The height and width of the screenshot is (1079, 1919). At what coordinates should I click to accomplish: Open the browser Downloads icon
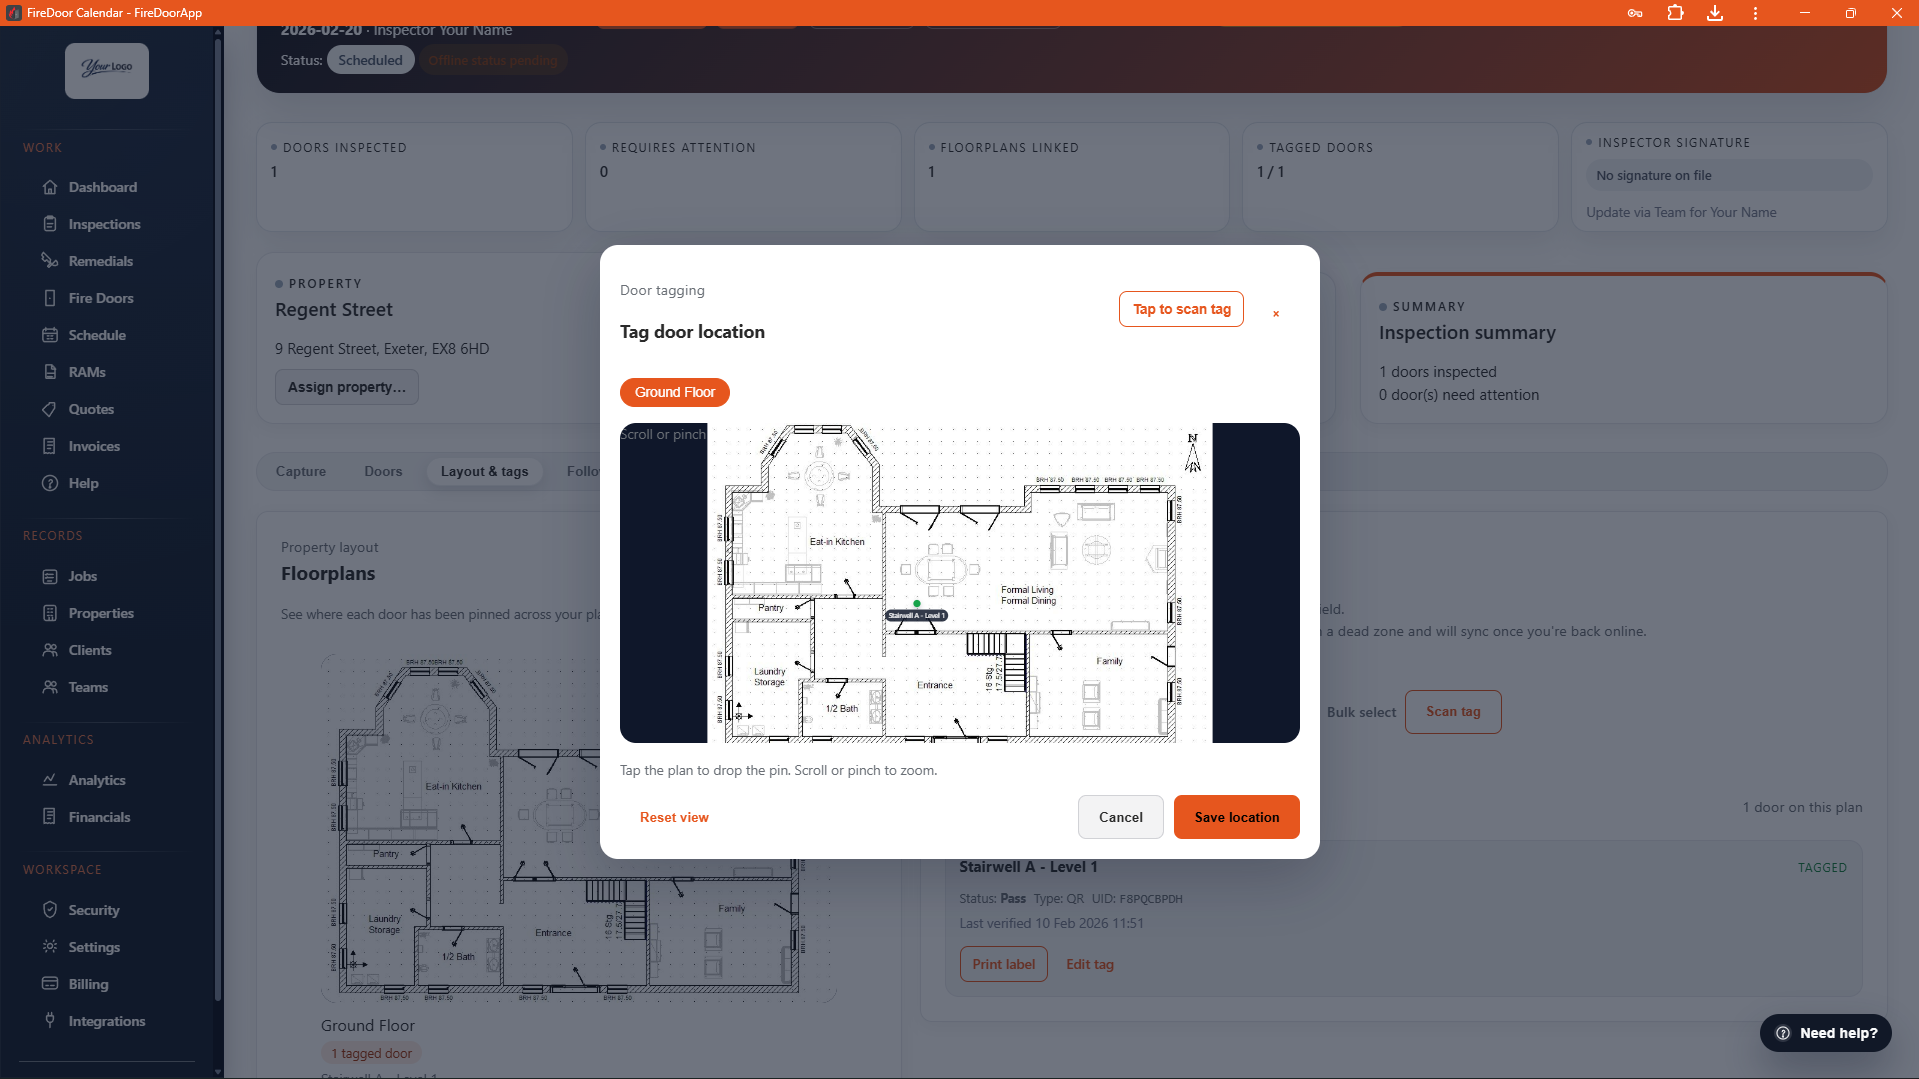1714,13
